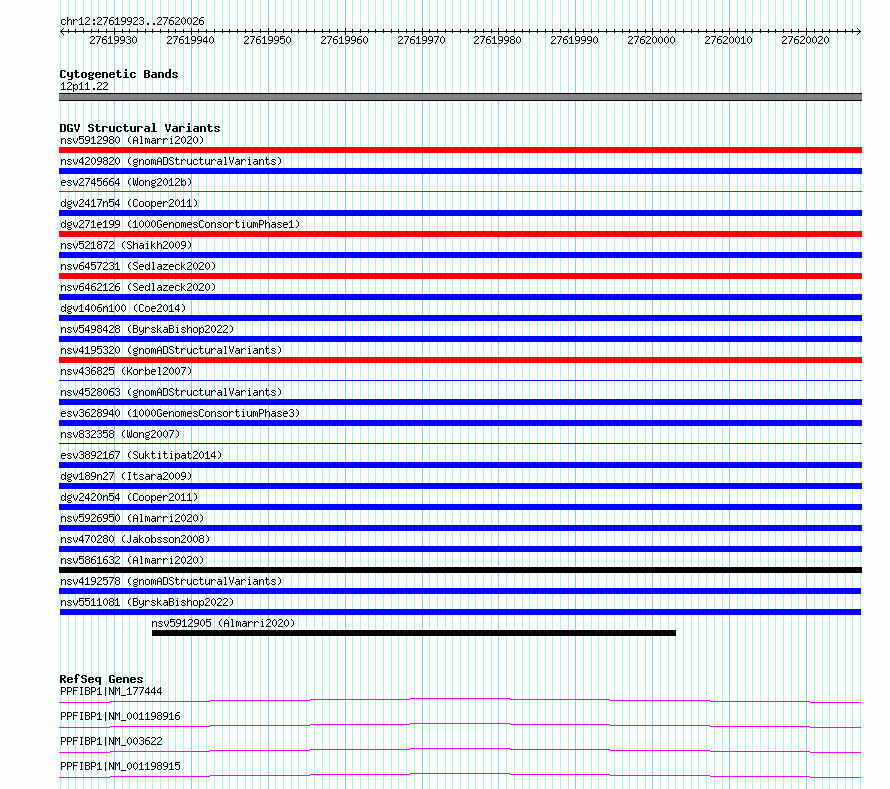This screenshot has height=789, width=890.
Task: Select the nsv470280 (Jakobsson2008) label
Action: pos(135,539)
